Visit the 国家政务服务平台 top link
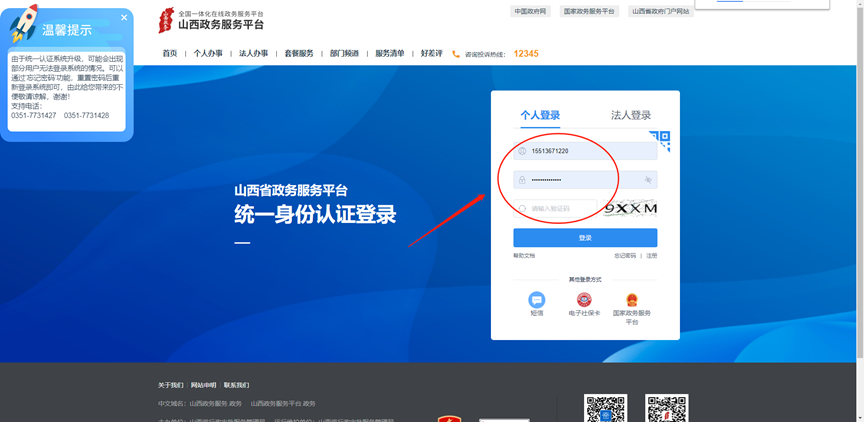864x422 pixels. (589, 11)
